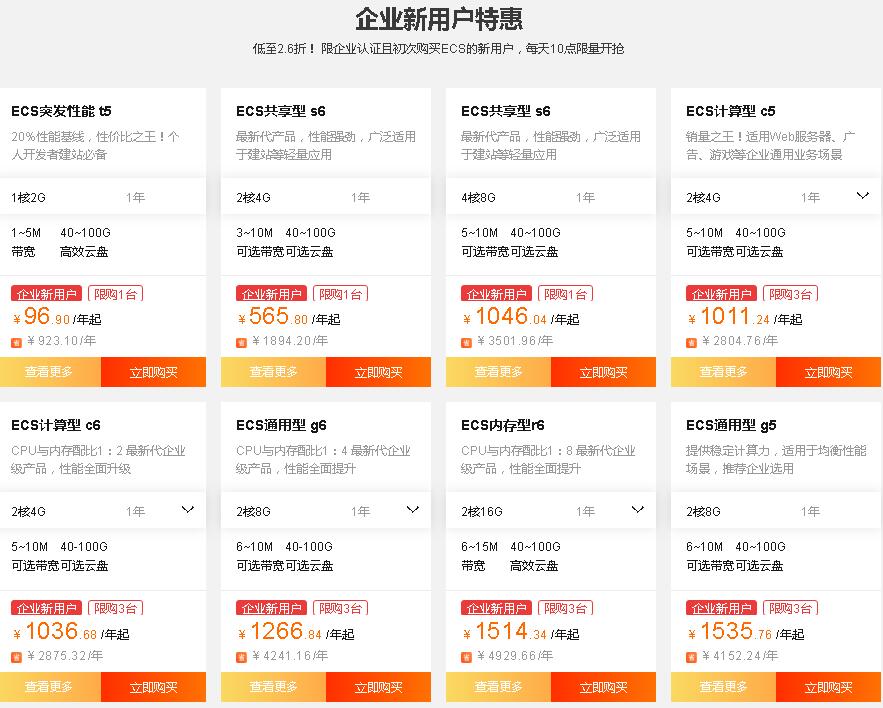This screenshot has height=708, width=883.
Task: Expand spec dropdown for ECS计算型 c5
Action: pos(863,195)
